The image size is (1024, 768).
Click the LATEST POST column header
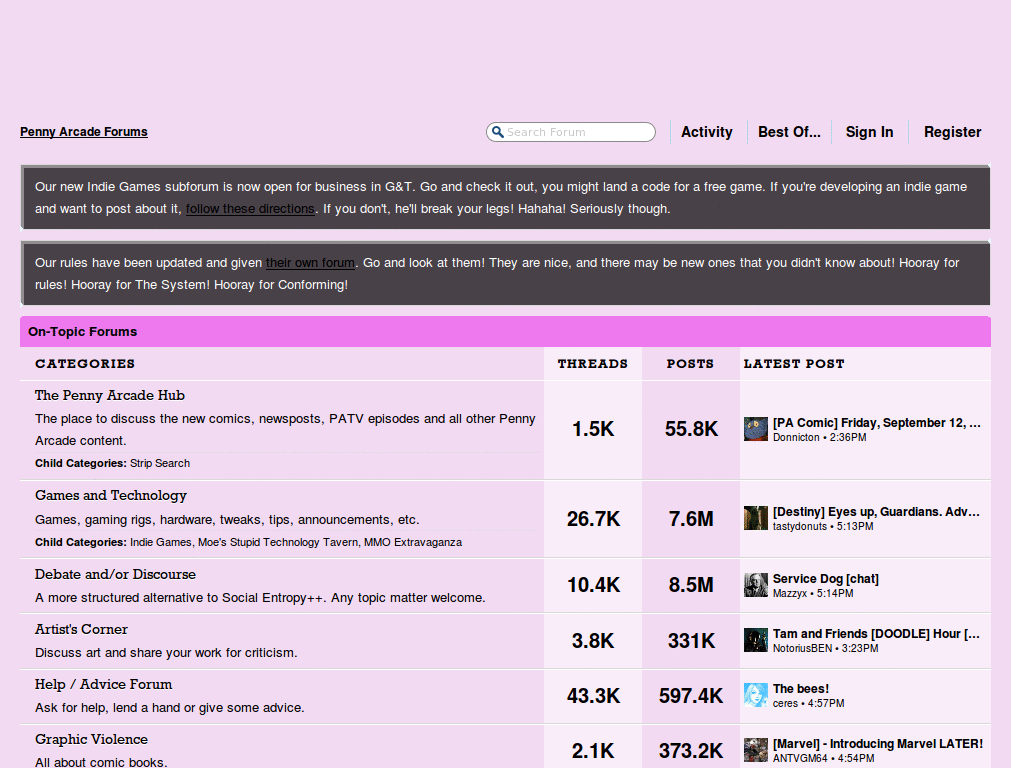click(794, 364)
